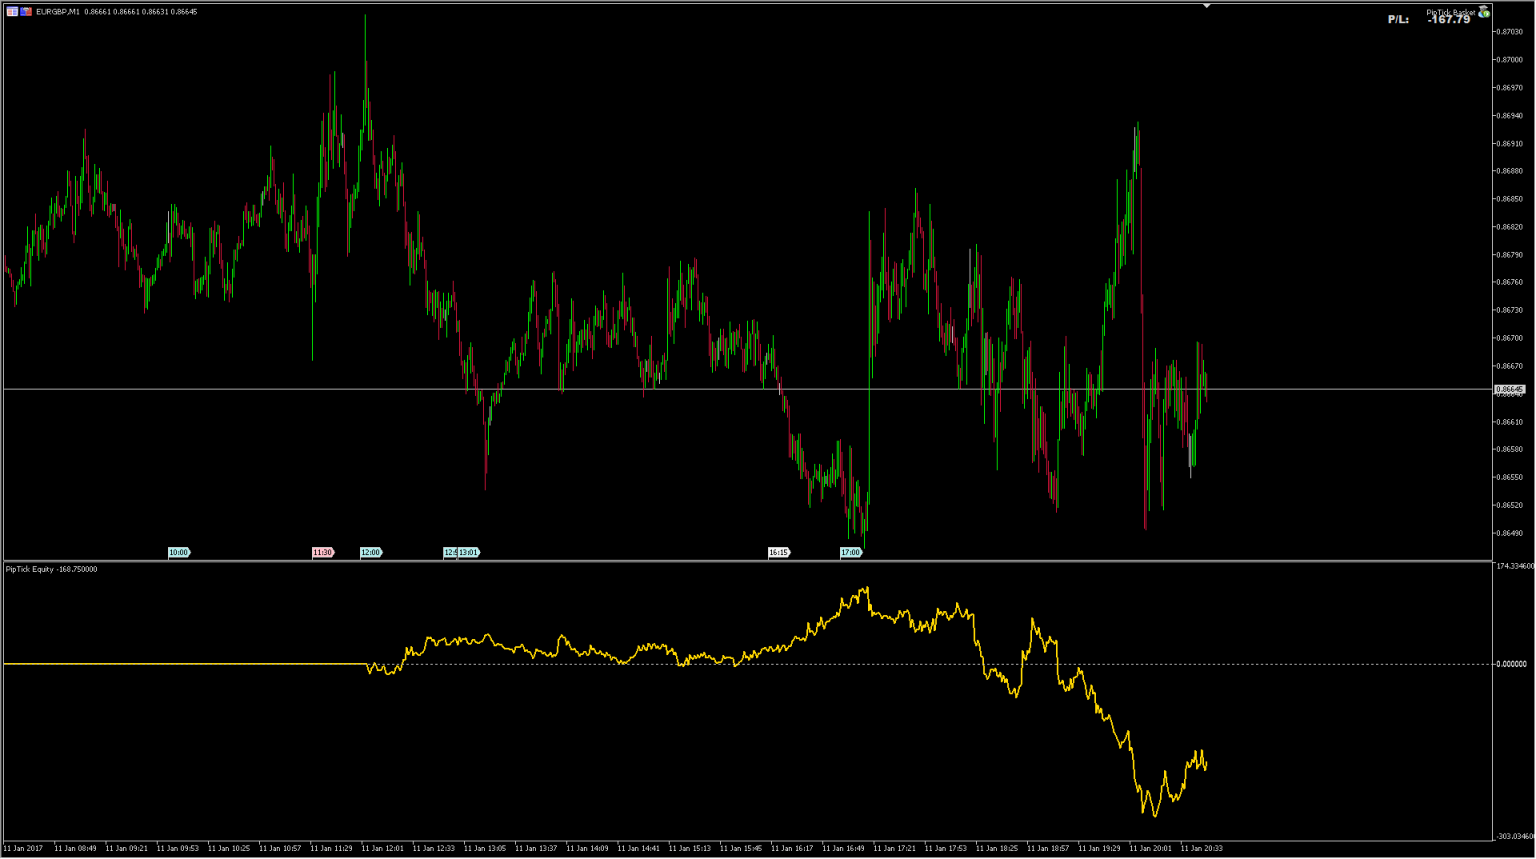Click the 11 Jan 18:25 time axis label

coord(996,849)
